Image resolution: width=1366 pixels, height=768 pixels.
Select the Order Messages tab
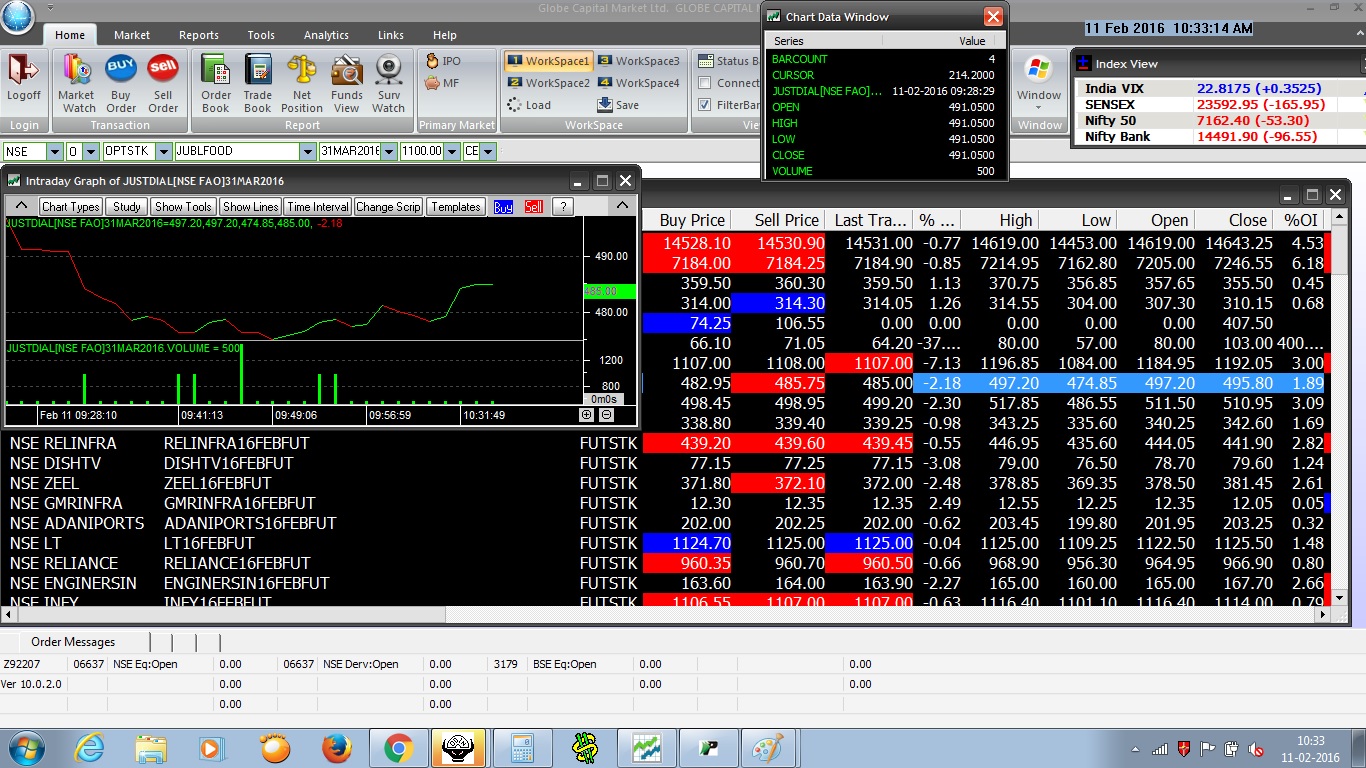coord(73,642)
